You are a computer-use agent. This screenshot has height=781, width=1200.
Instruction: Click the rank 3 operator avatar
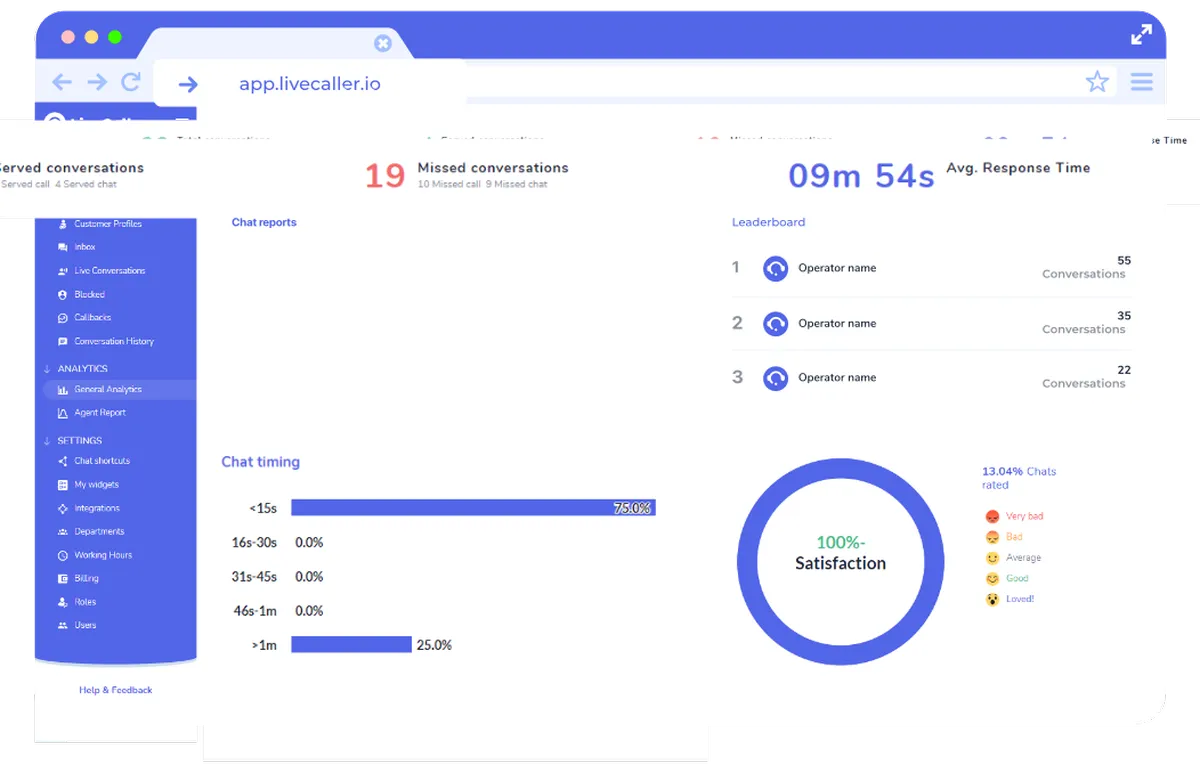tap(775, 378)
